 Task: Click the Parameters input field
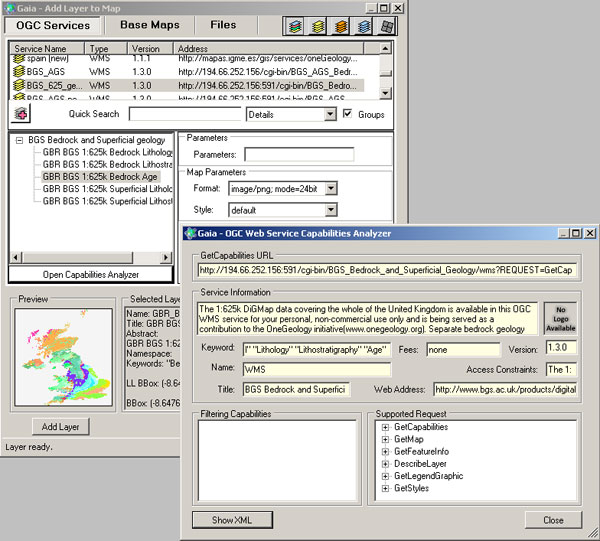(x=299, y=155)
